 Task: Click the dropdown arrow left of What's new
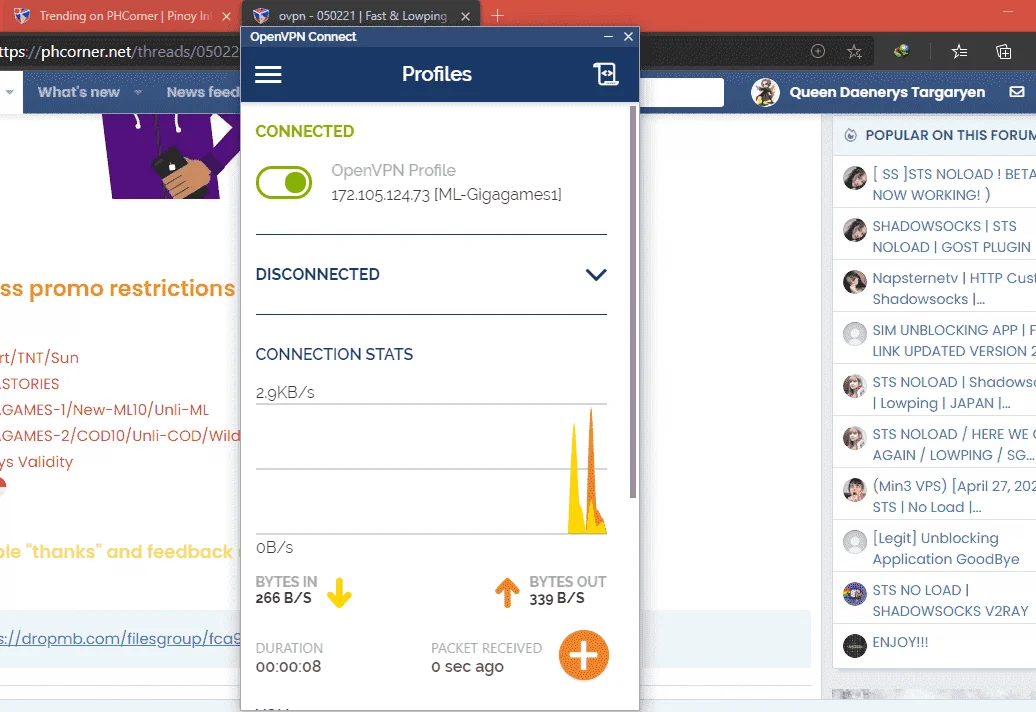9,92
